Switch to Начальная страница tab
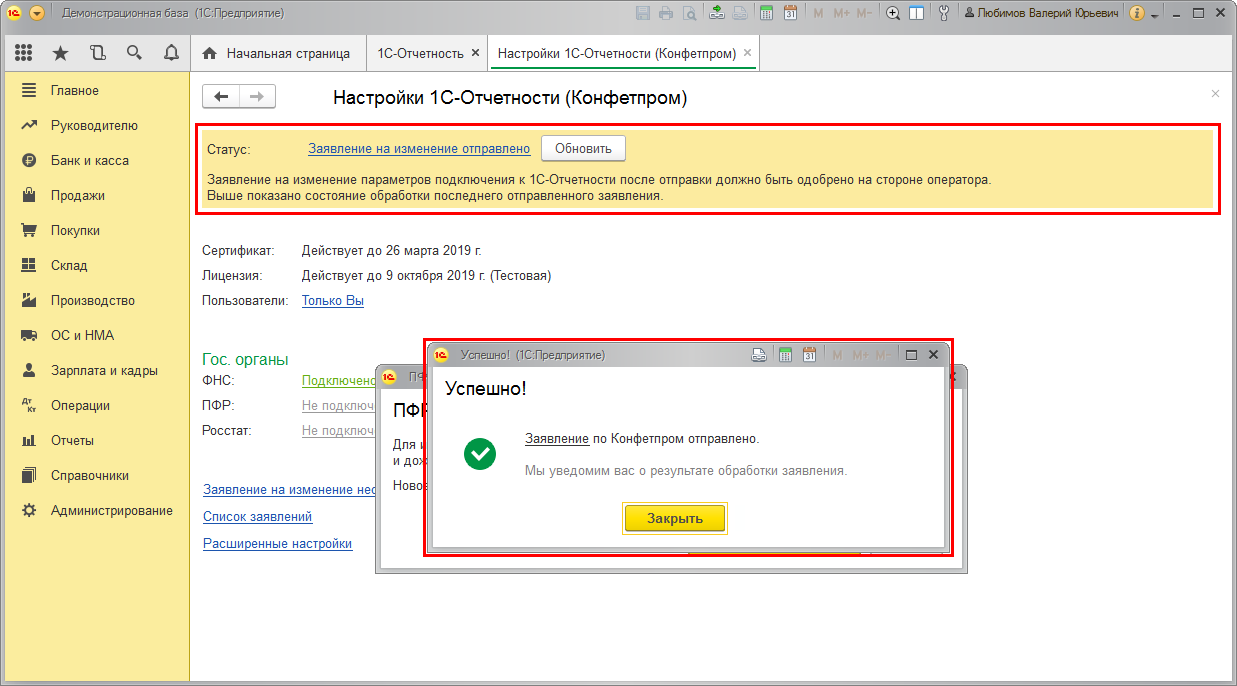This screenshot has width=1237, height=686. [x=277, y=53]
